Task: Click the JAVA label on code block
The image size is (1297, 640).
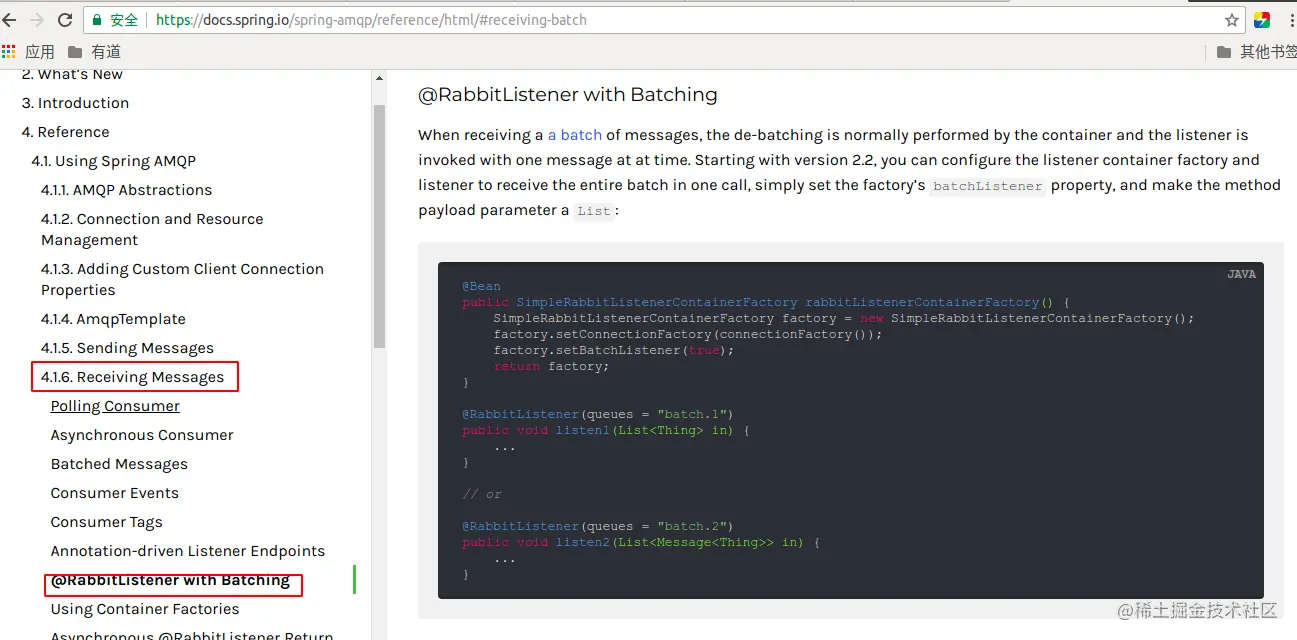Action: tap(1241, 274)
